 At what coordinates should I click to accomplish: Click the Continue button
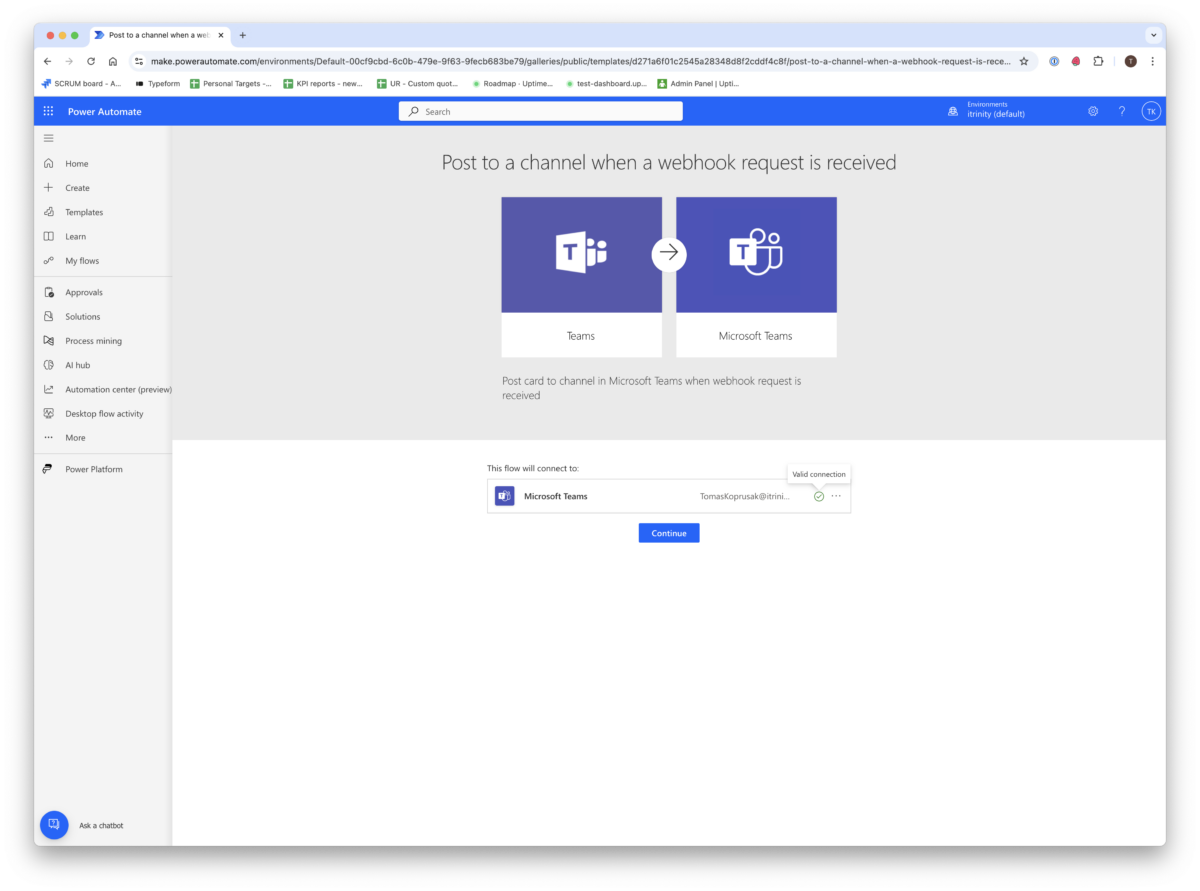coord(668,532)
